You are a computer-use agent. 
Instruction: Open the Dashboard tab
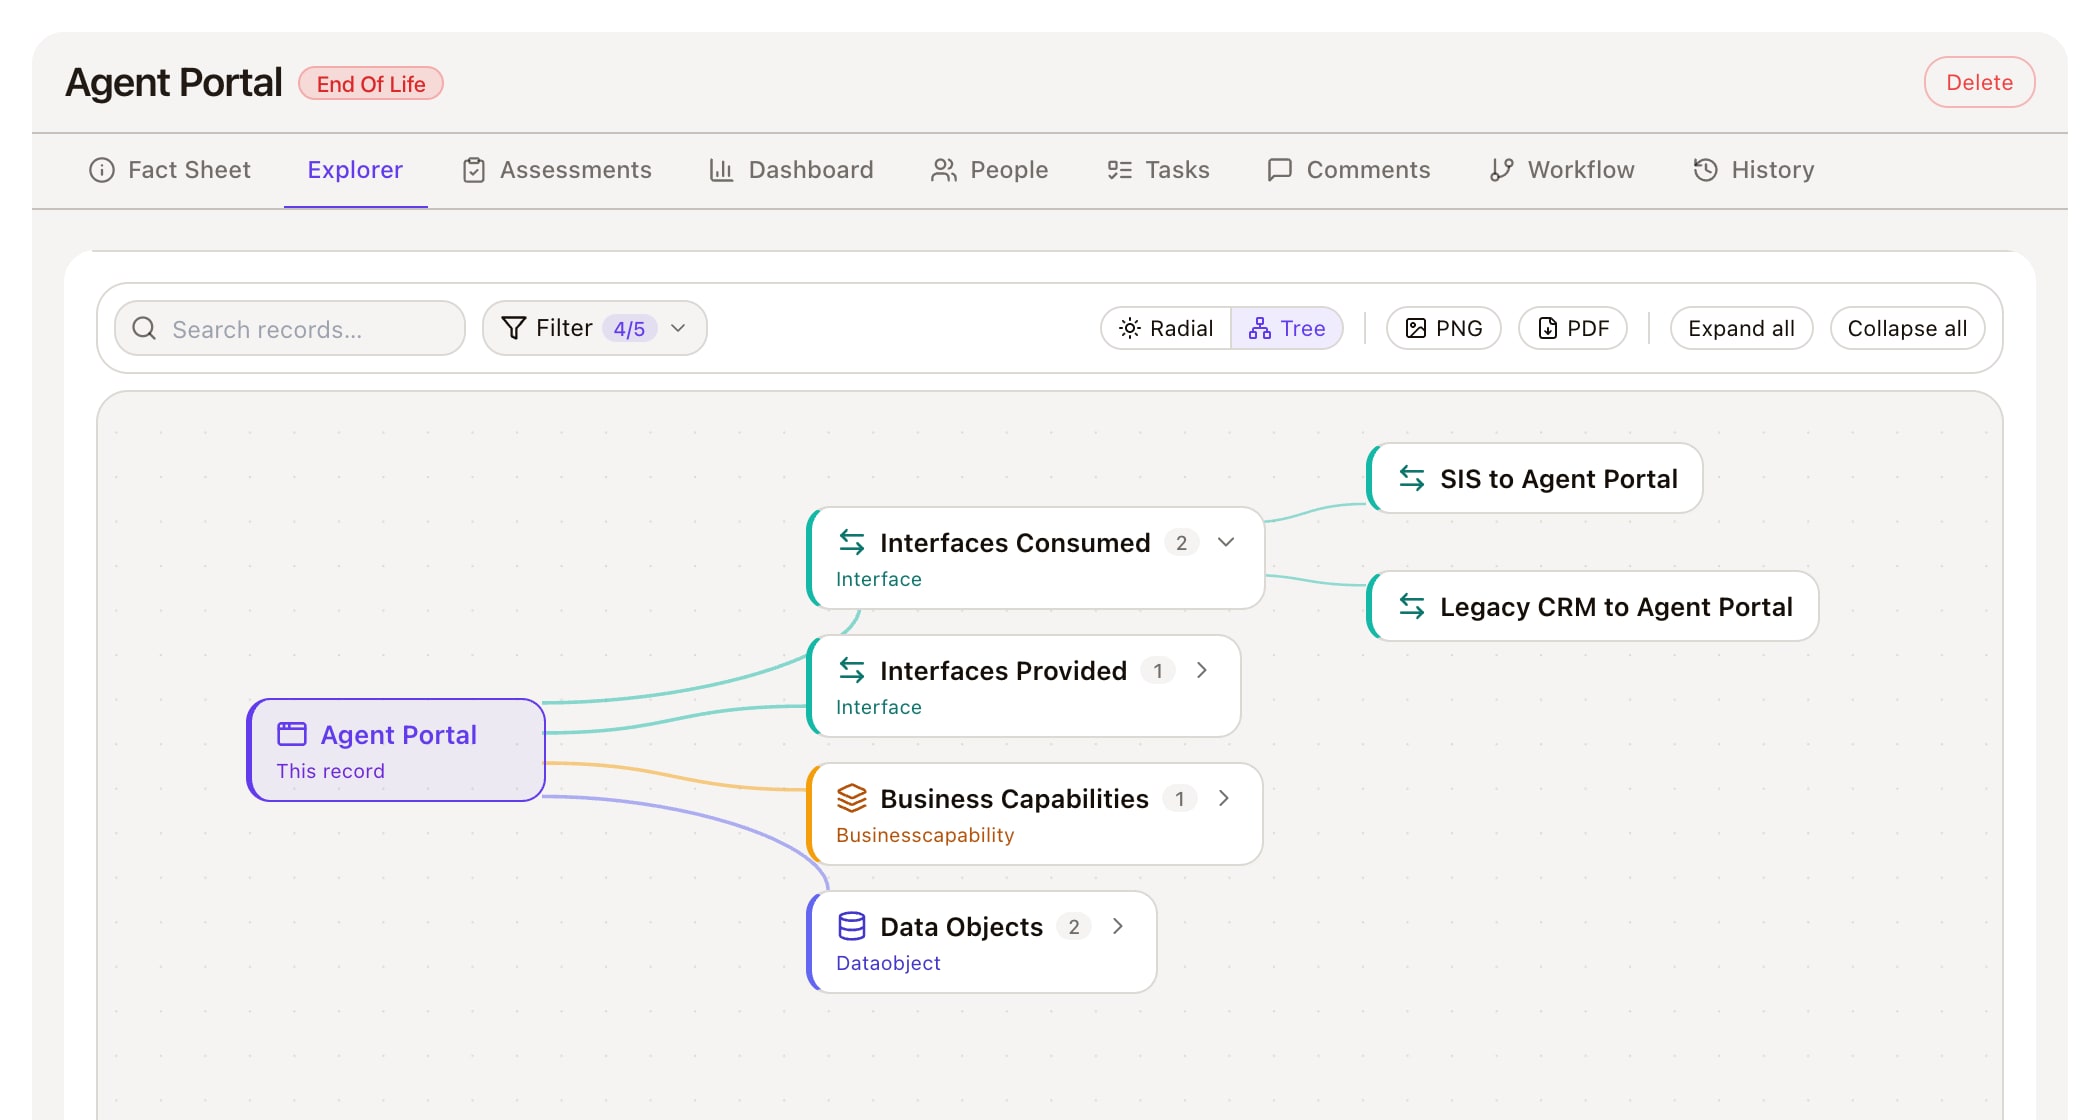click(791, 170)
